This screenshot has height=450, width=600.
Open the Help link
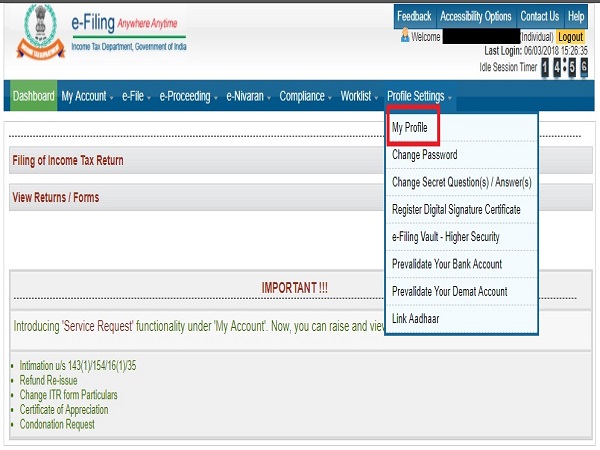[576, 16]
